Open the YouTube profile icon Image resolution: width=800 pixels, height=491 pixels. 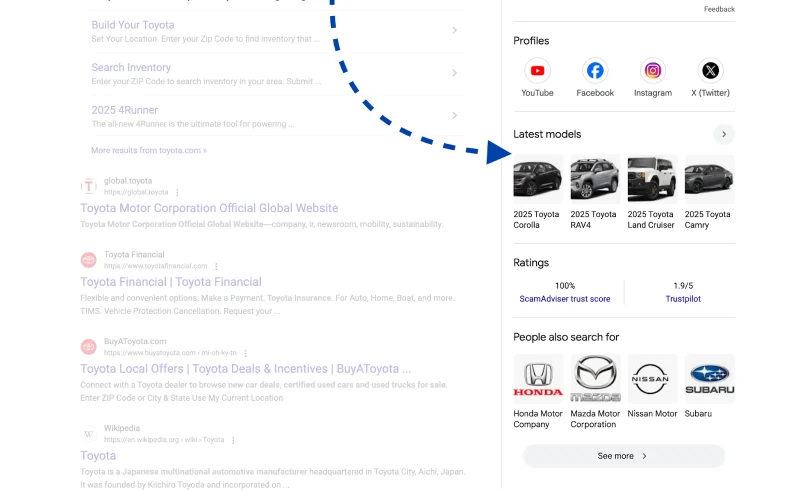(537, 70)
